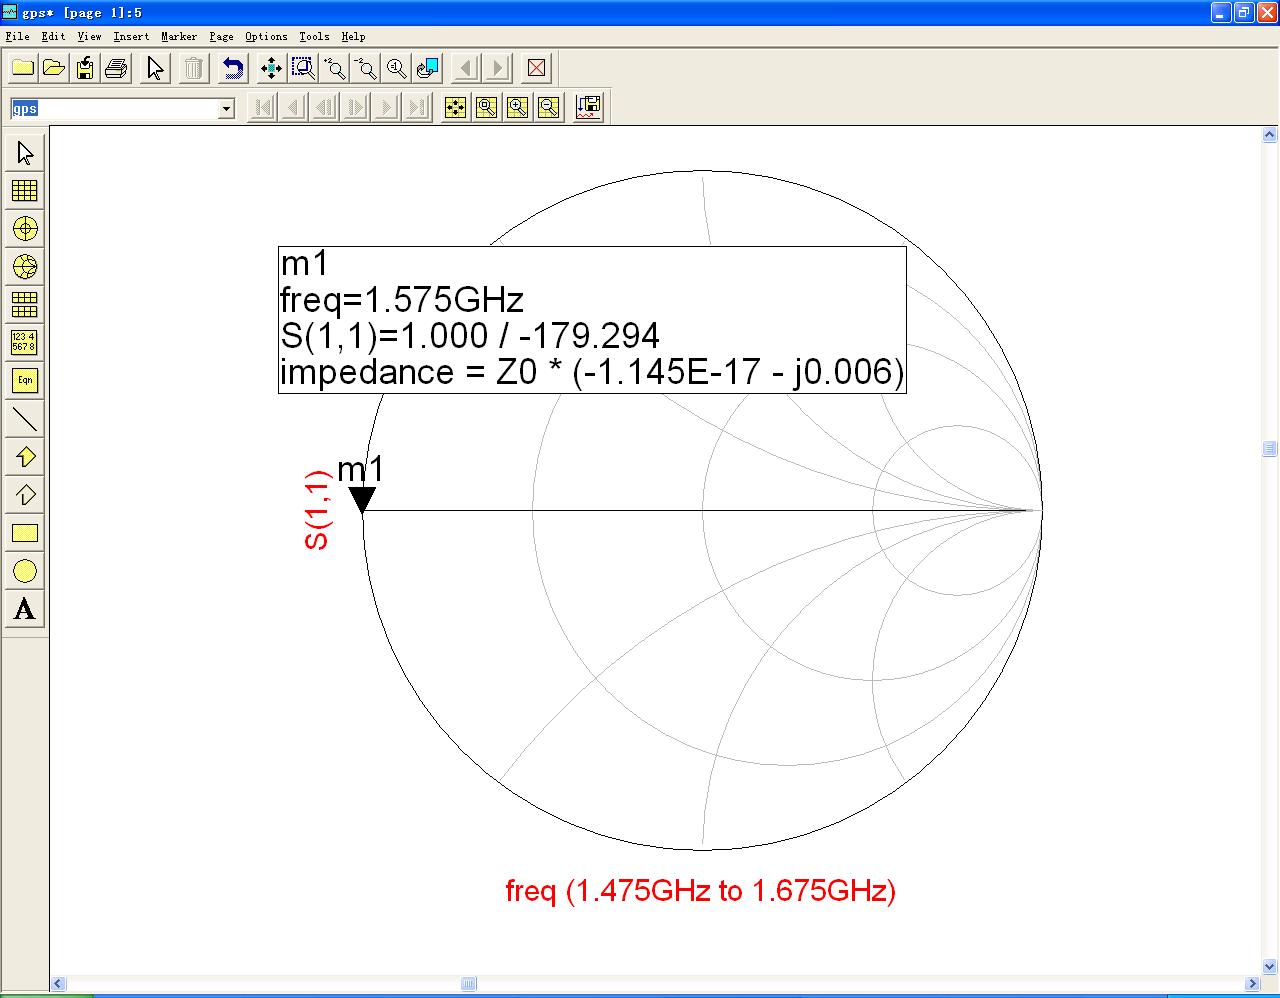Click the vertical scrollbar down arrow
Image resolution: width=1280 pixels, height=998 pixels.
[x=1270, y=967]
